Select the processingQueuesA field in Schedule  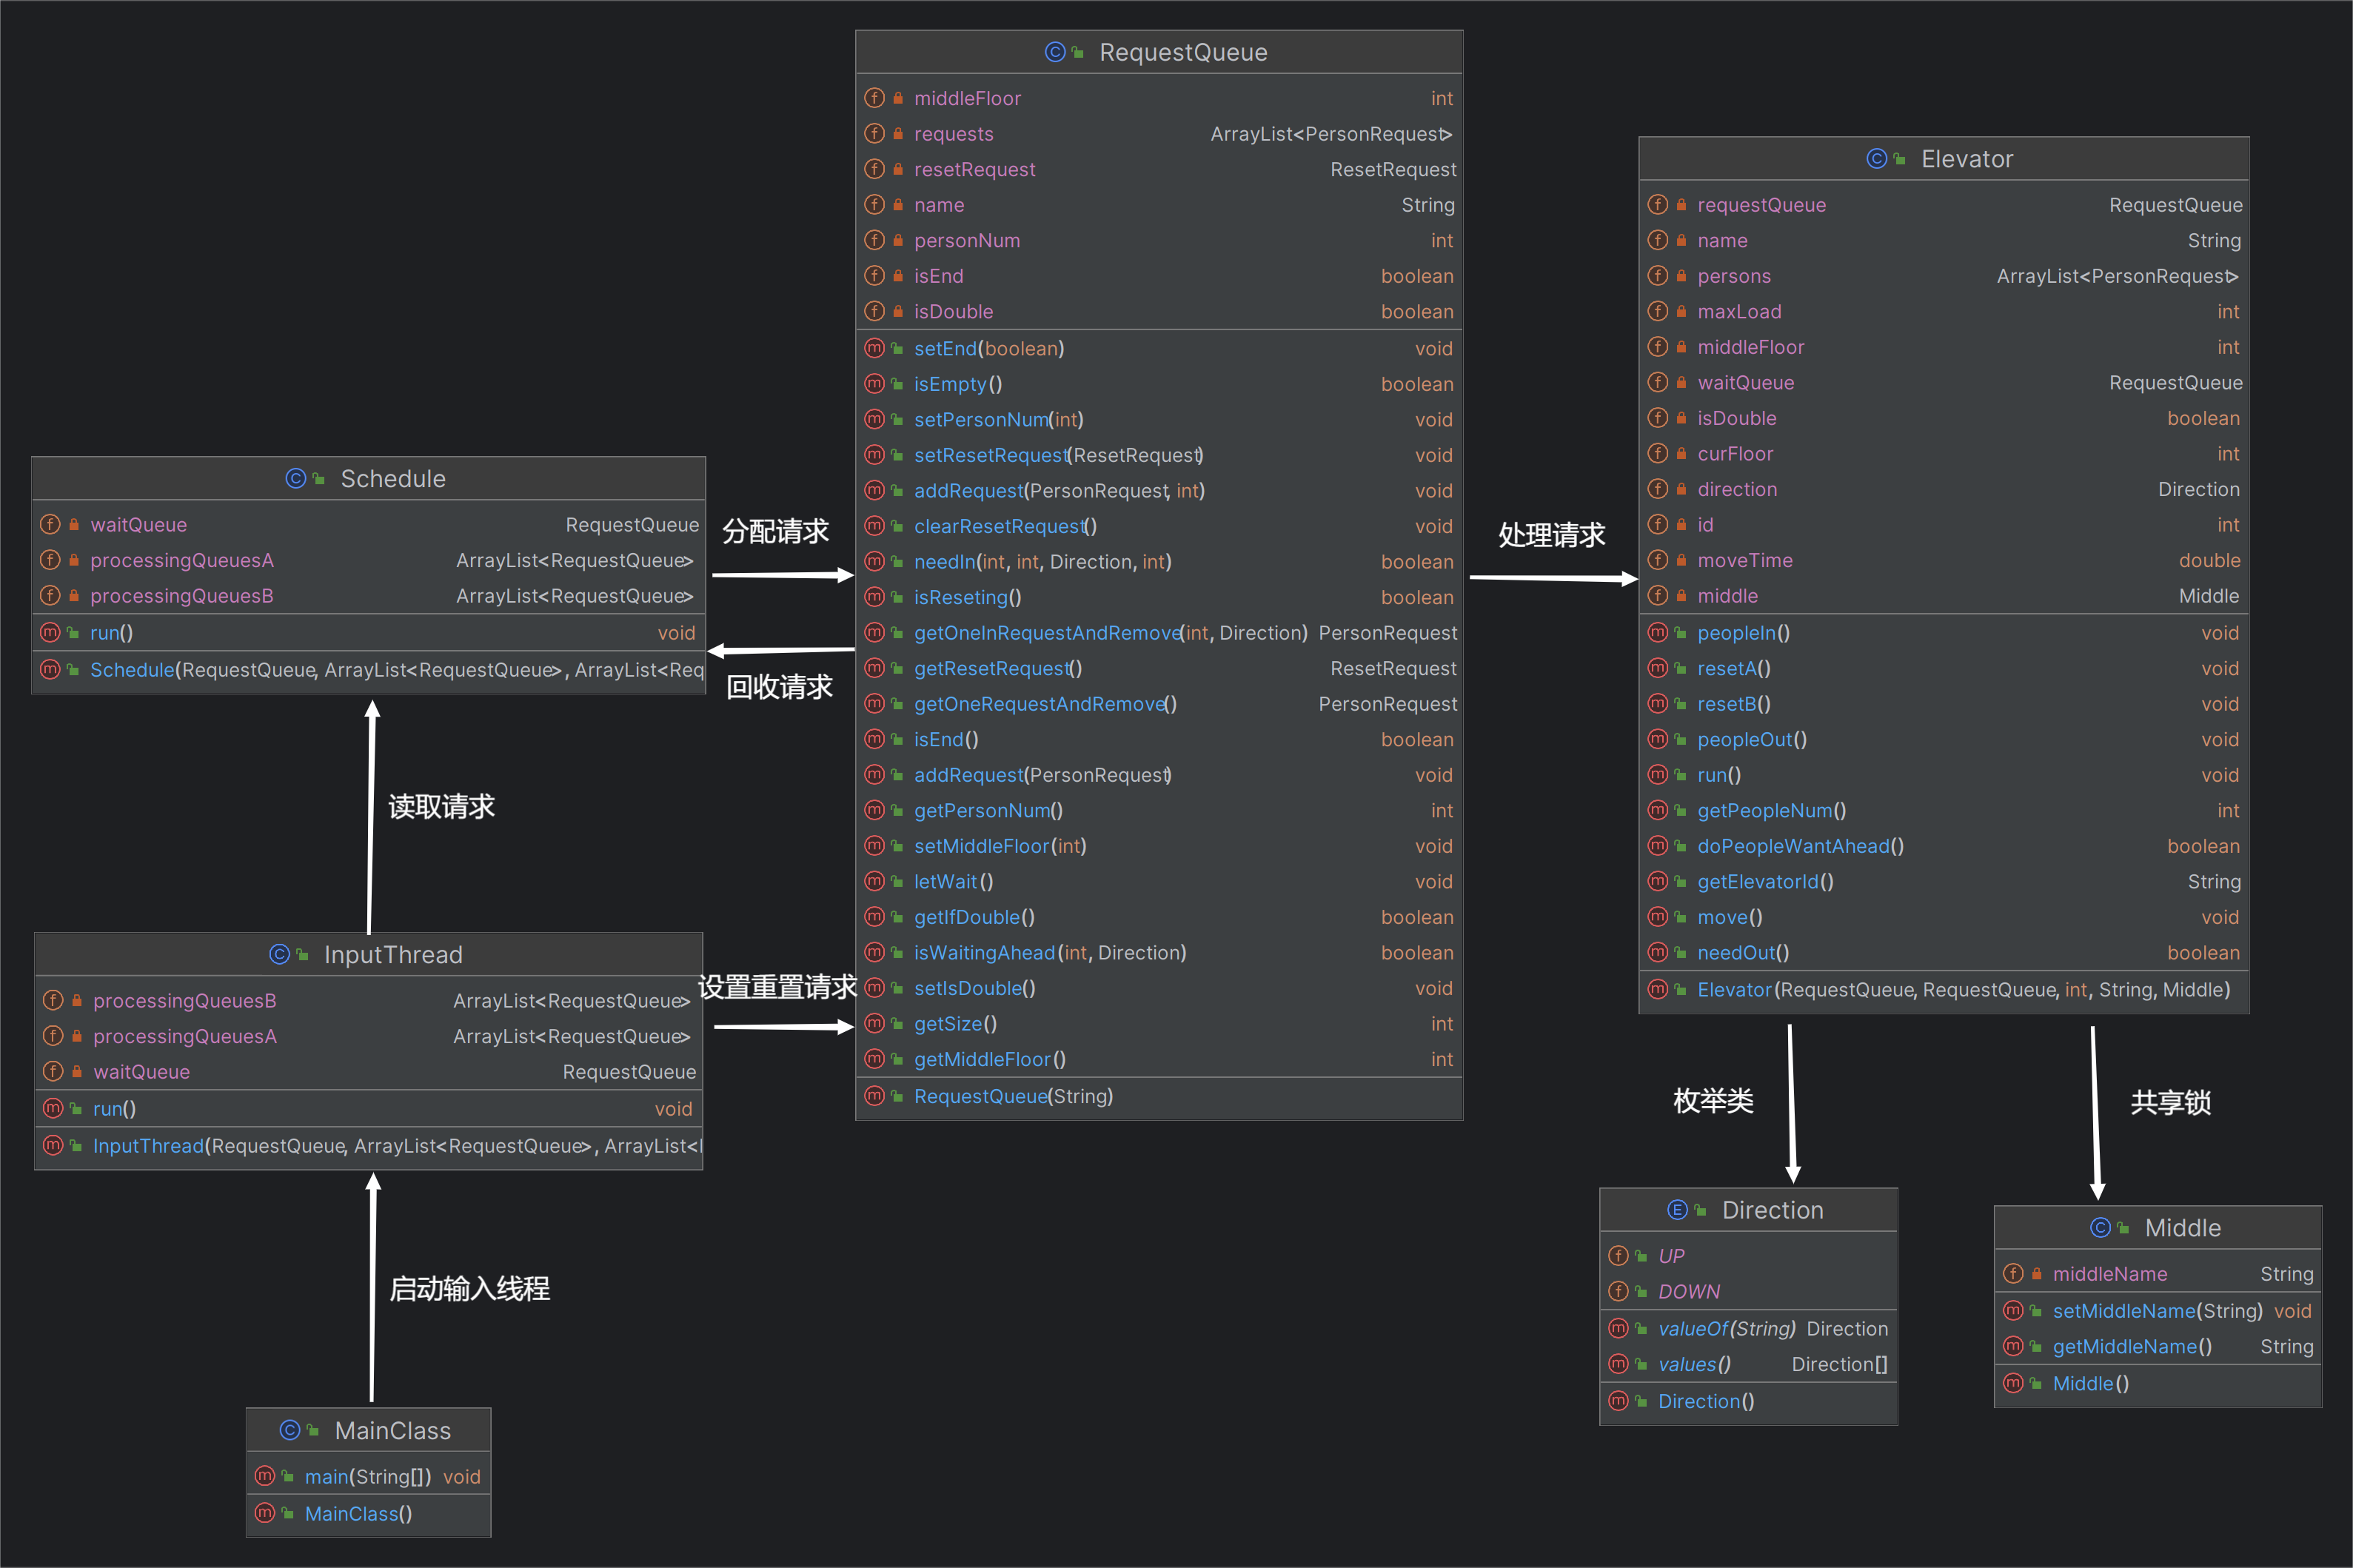pyautogui.click(x=369, y=561)
